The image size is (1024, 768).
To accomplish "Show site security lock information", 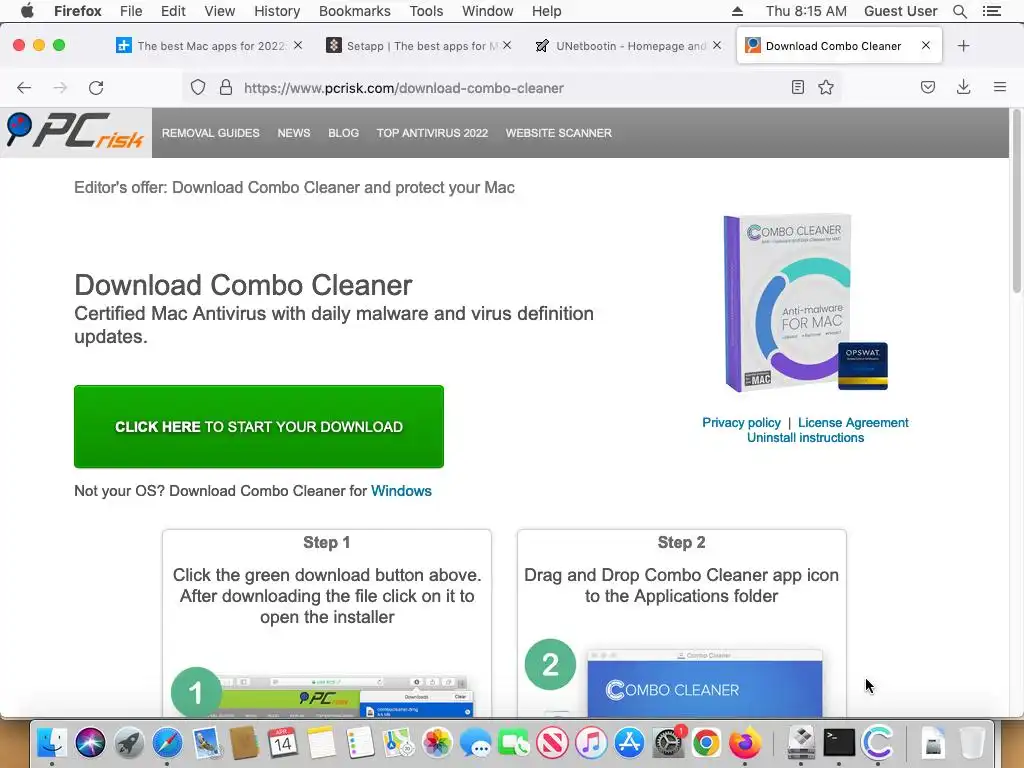I will [226, 88].
